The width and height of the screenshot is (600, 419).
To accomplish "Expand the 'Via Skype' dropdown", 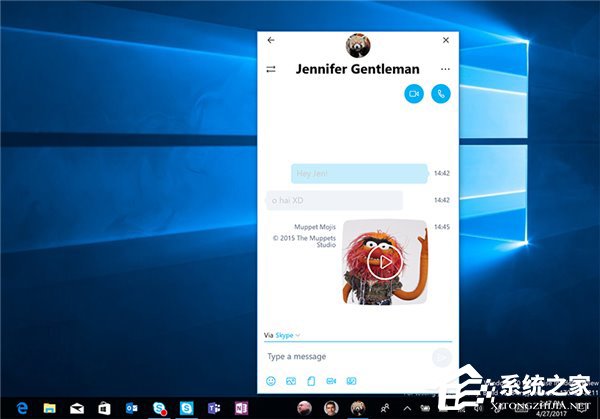I will (282, 335).
